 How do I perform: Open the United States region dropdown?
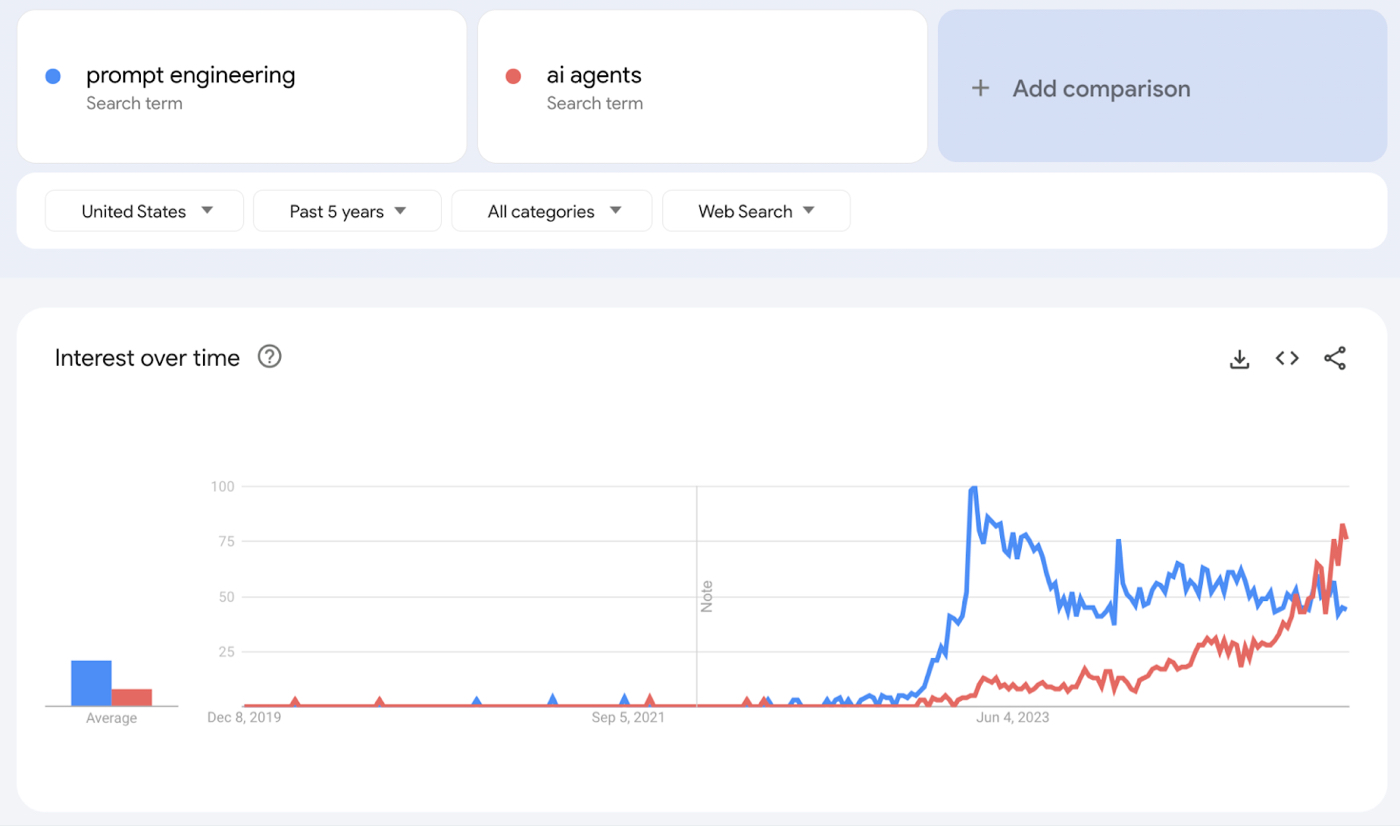click(x=145, y=211)
